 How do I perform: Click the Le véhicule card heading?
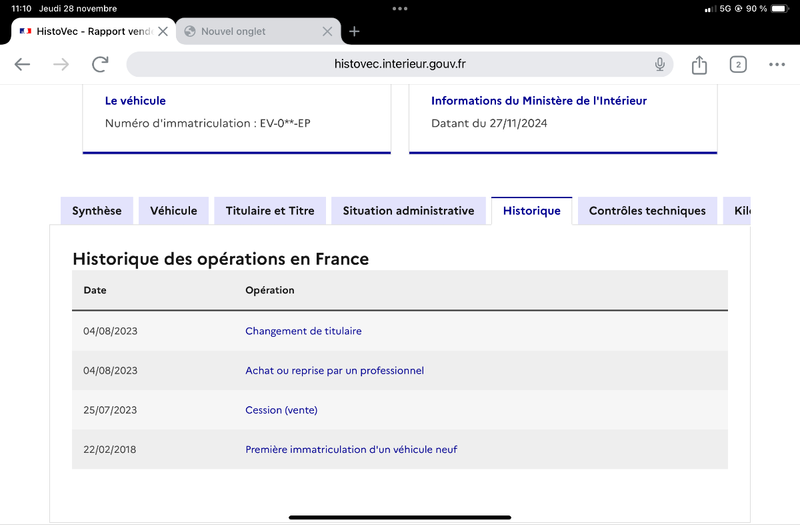tap(135, 101)
